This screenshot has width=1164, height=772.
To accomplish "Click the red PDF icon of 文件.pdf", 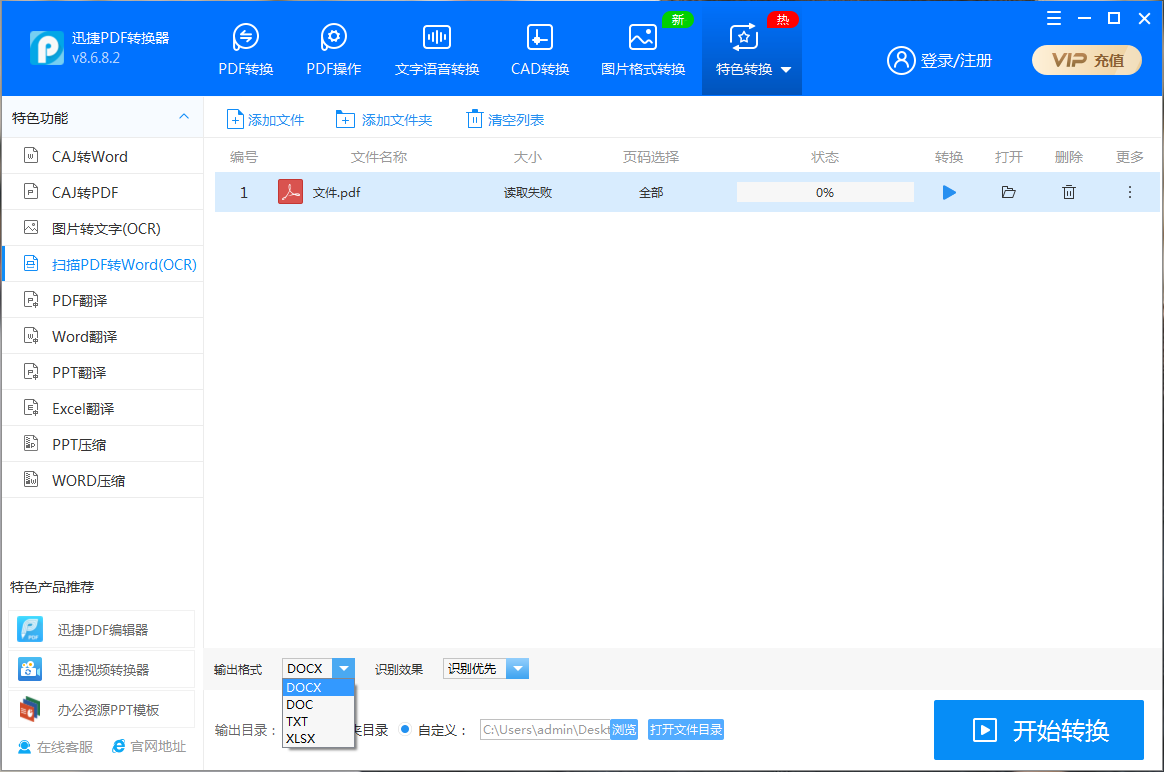I will (x=290, y=192).
